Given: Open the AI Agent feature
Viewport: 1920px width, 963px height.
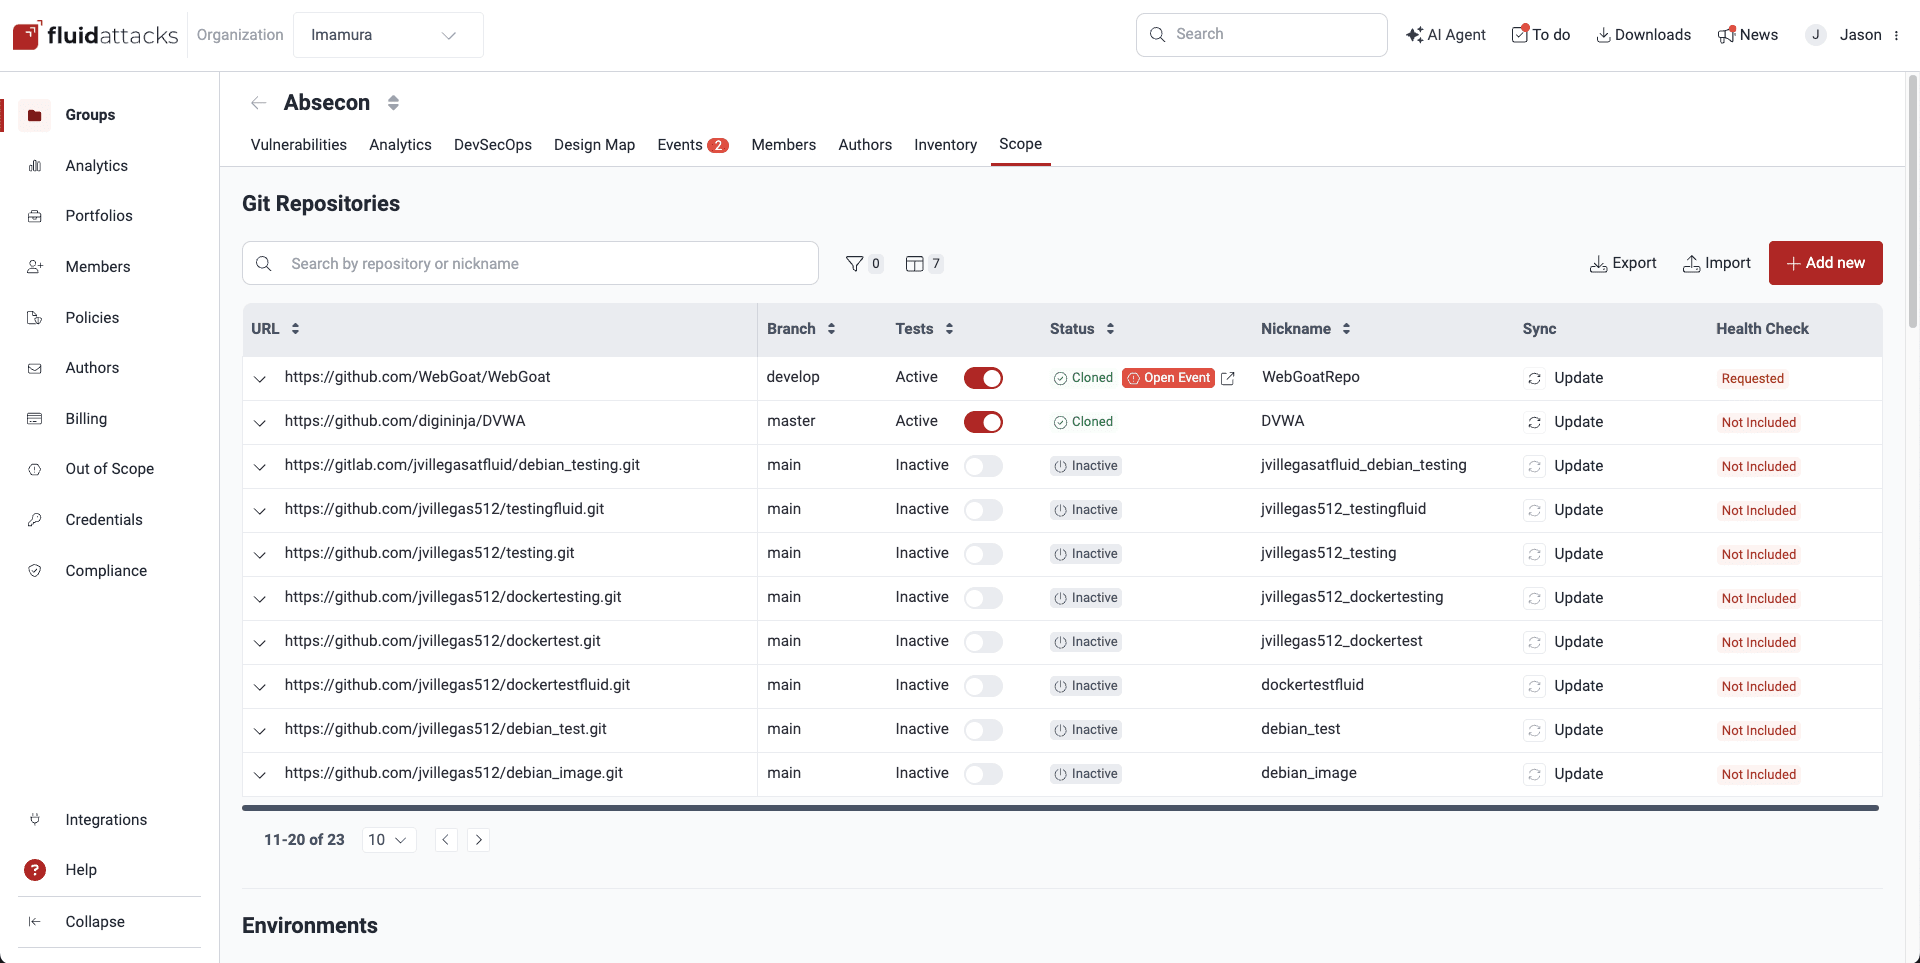Looking at the screenshot, I should tap(1445, 34).
